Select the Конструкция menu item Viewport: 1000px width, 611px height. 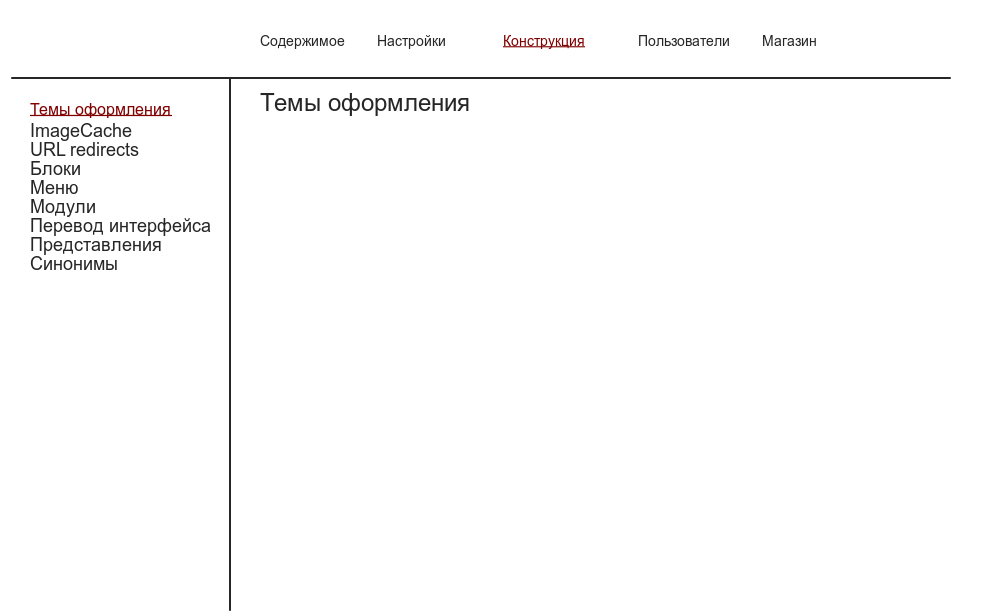543,41
